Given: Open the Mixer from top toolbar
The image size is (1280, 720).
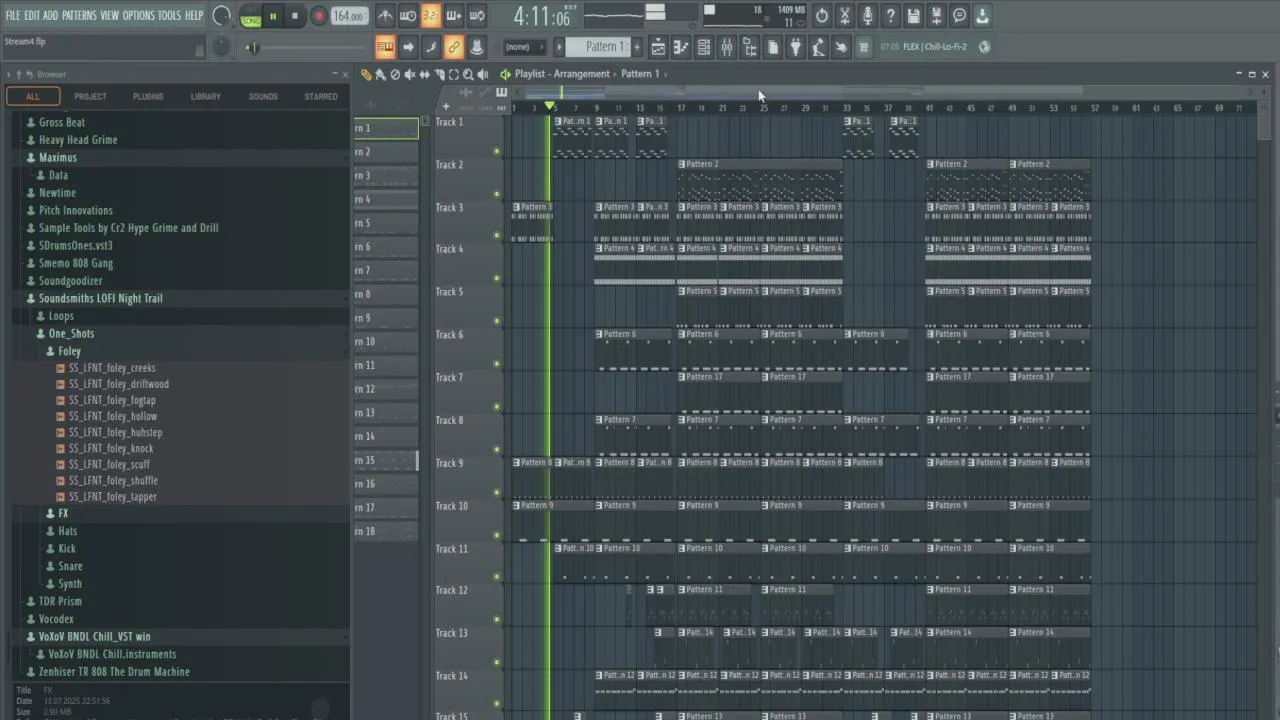Looking at the screenshot, I should 727,47.
